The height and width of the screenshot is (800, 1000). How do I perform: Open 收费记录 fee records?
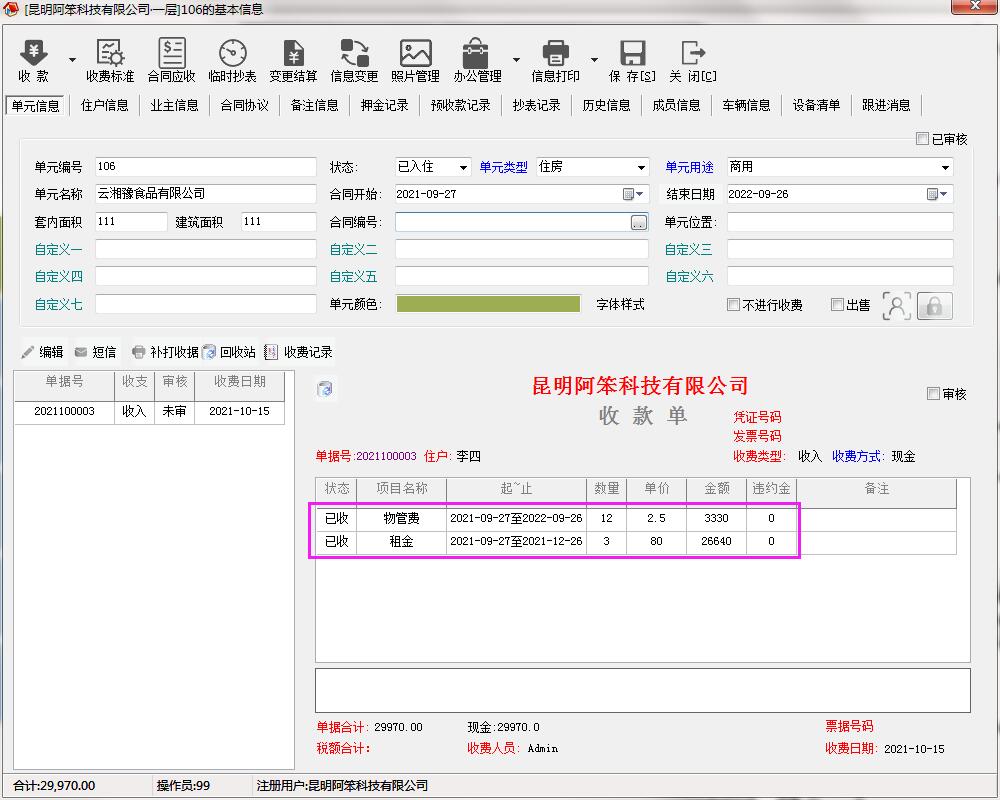pyautogui.click(x=298, y=352)
